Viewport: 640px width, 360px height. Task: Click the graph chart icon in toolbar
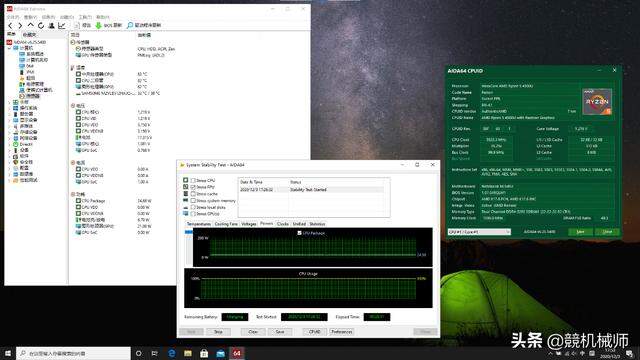pos(62,25)
